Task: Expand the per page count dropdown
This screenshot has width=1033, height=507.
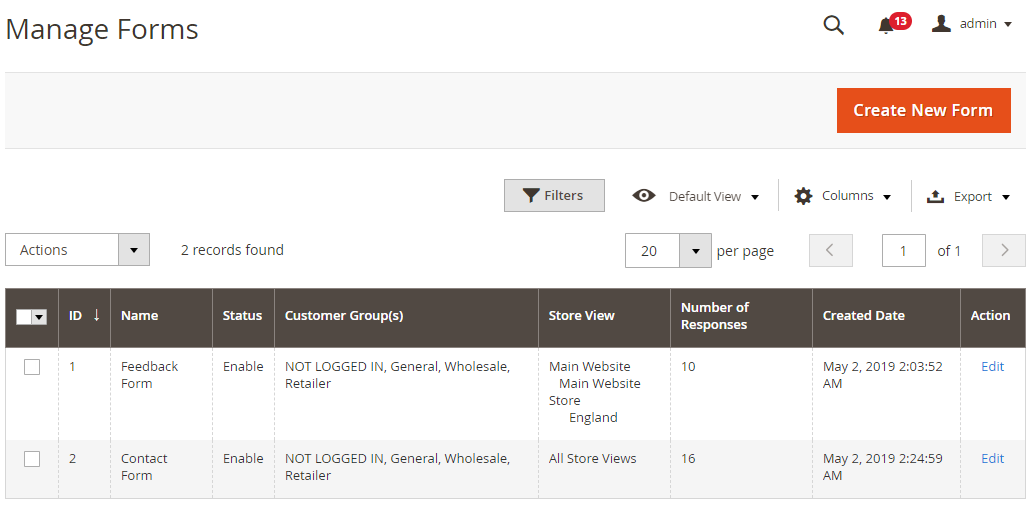Action: tap(695, 251)
